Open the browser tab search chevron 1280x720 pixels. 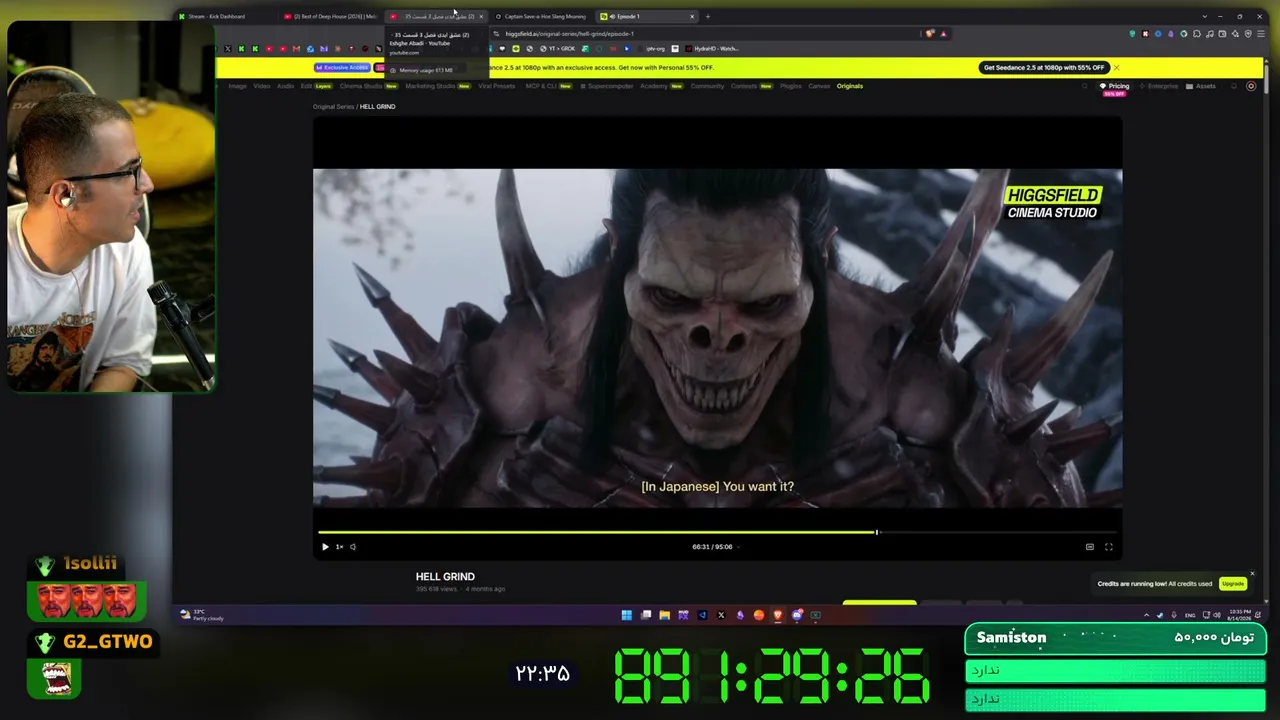[x=1204, y=16]
